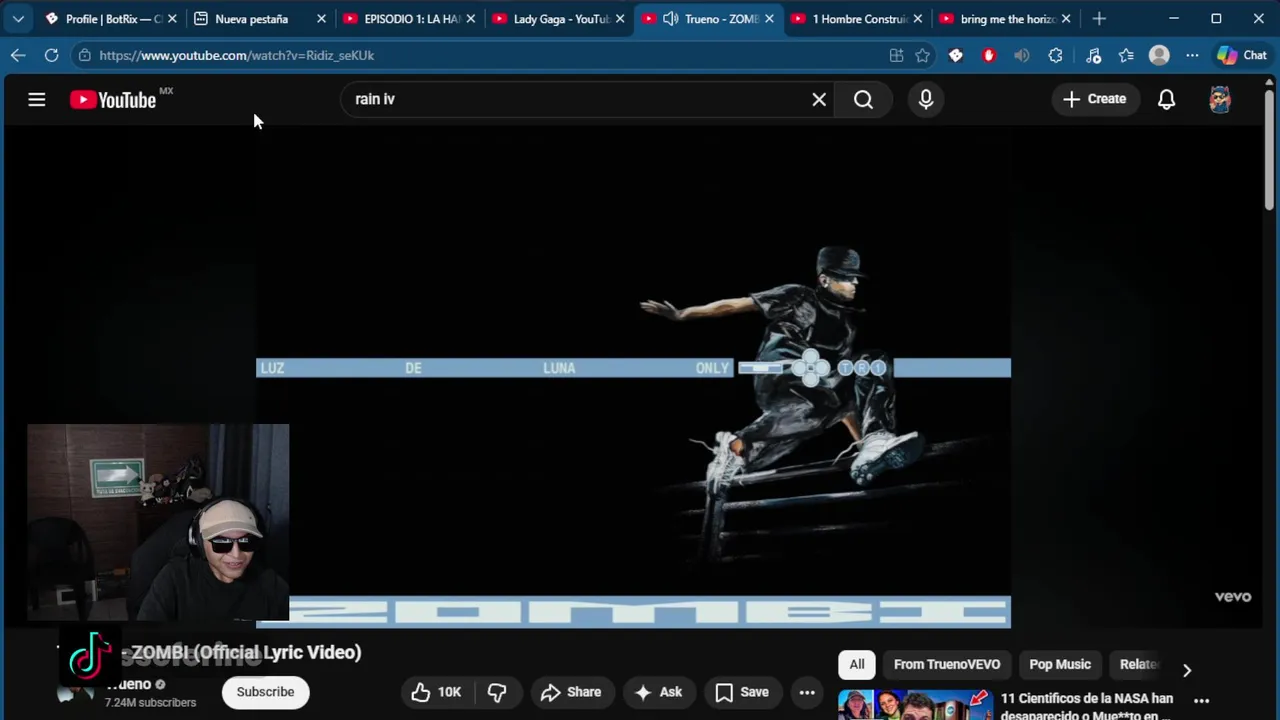Open a new browser tab
1280x720 pixels.
coord(1099,18)
